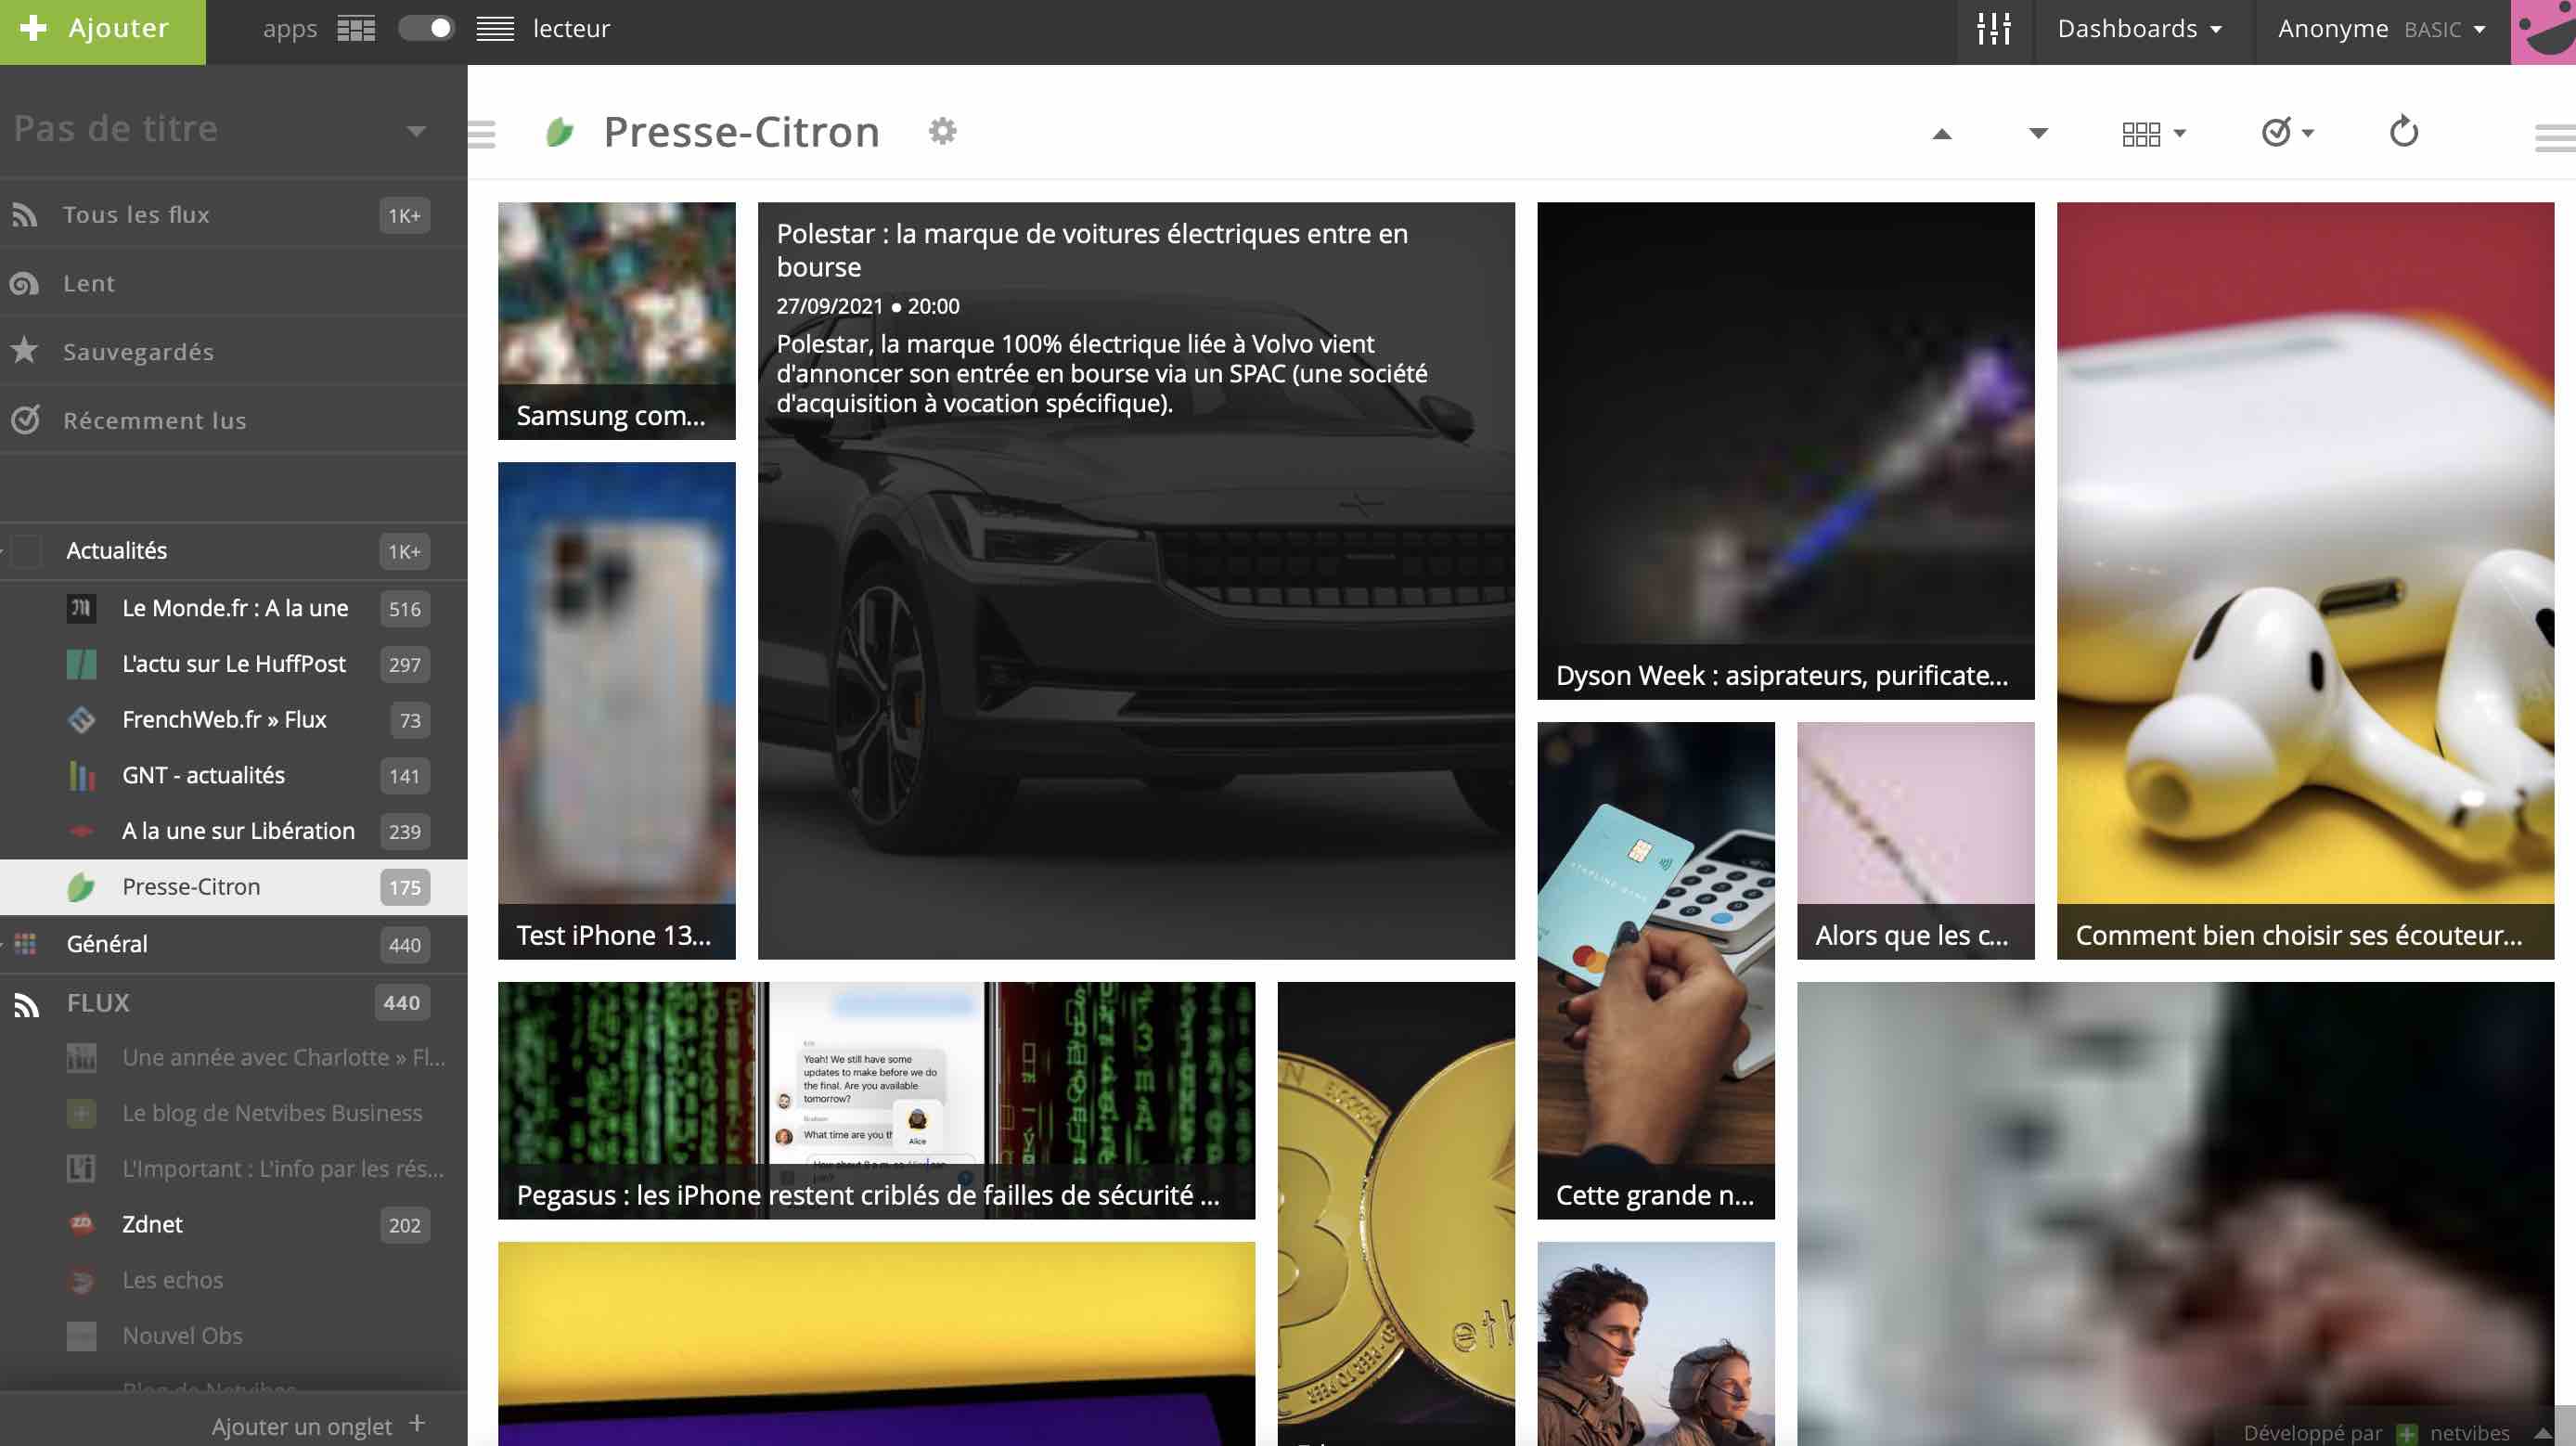Screen dimensions: 2576x1446
Task: Open the Pas de titre tab dropdown
Action: tap(416, 130)
